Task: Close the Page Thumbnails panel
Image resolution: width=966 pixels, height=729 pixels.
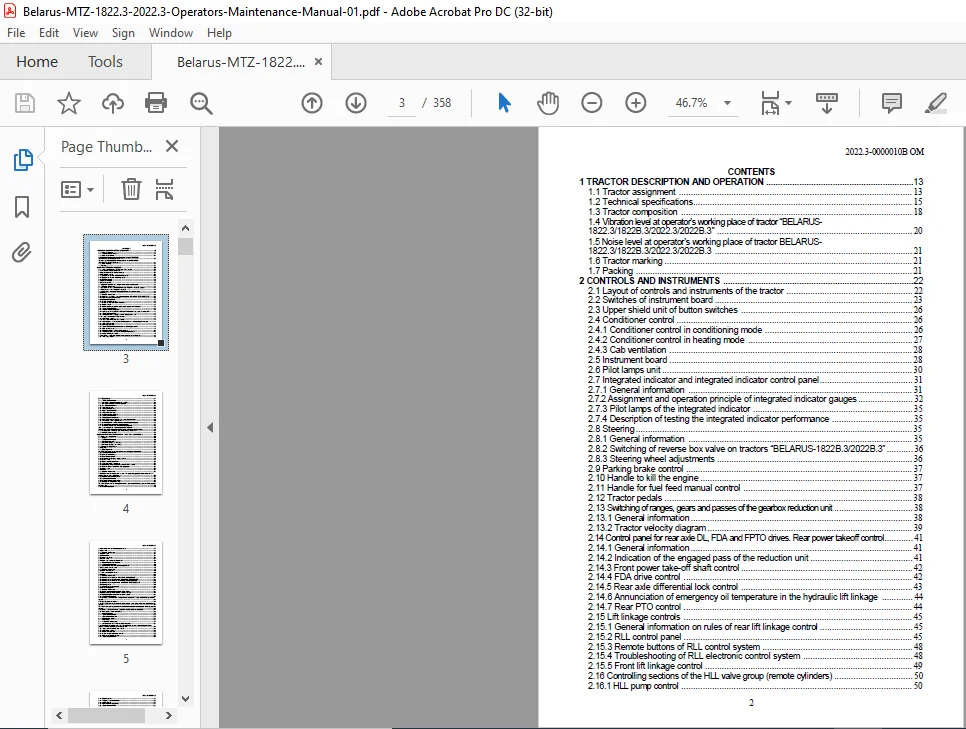Action: tap(172, 146)
